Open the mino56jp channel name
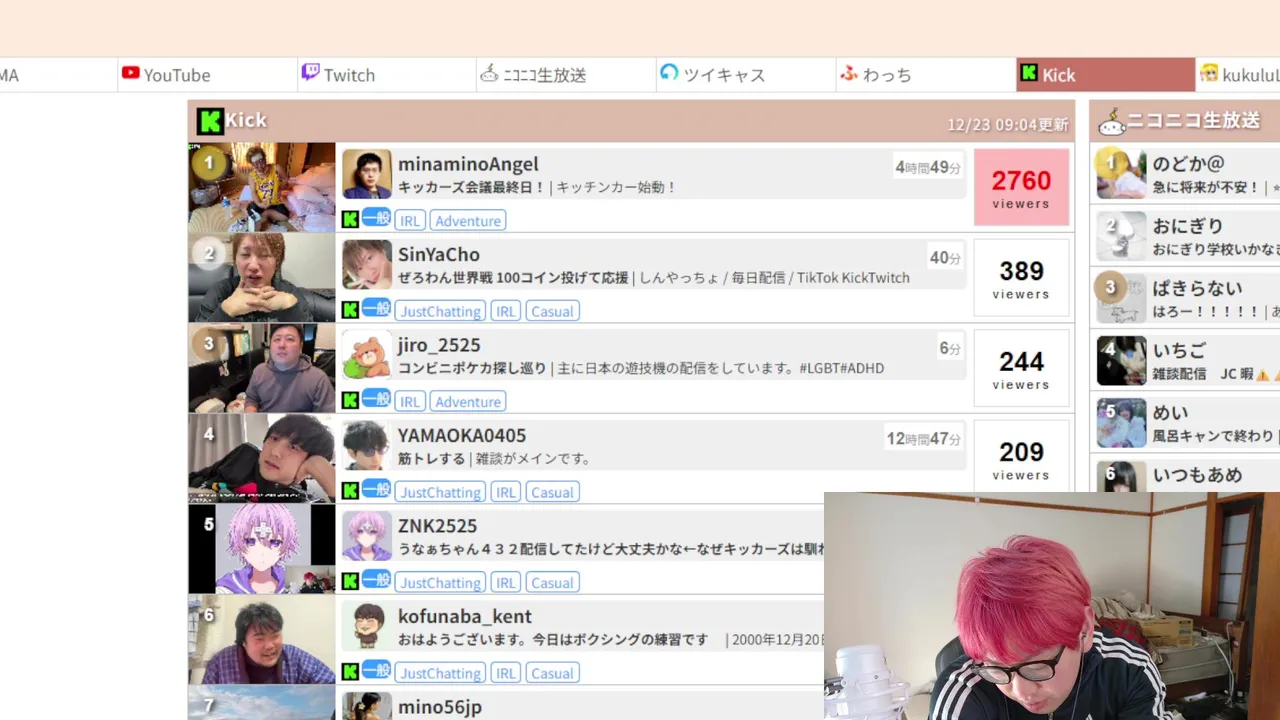Screen dimensions: 1280x720 440,707
